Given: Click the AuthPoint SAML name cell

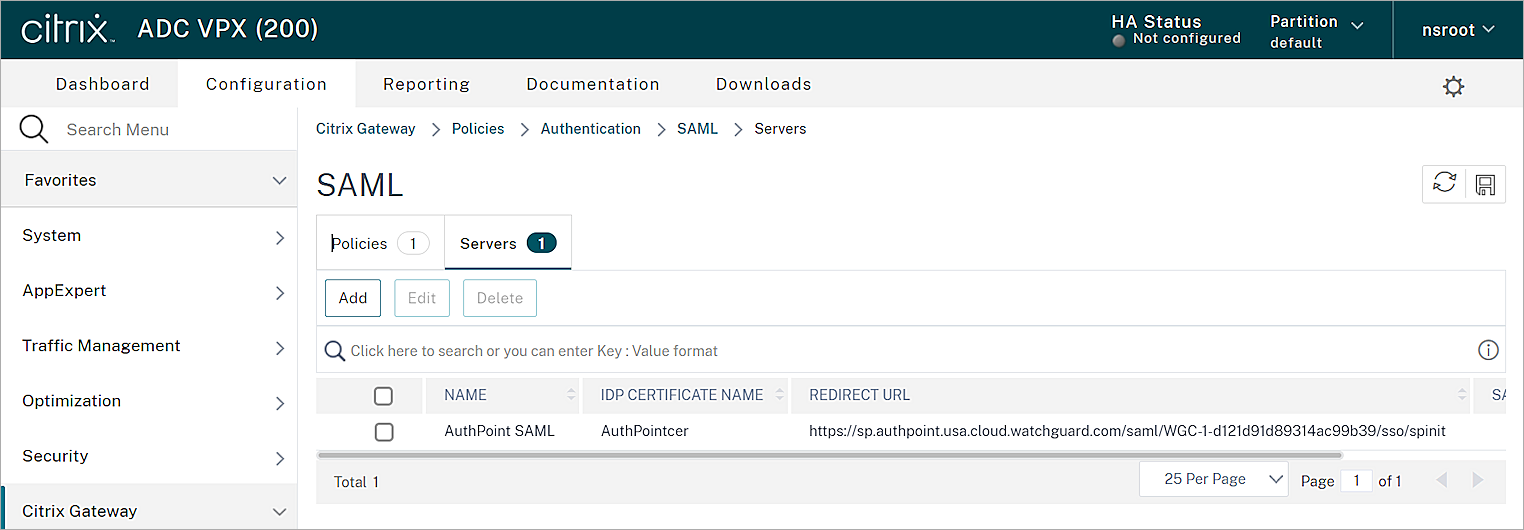Looking at the screenshot, I should (499, 431).
